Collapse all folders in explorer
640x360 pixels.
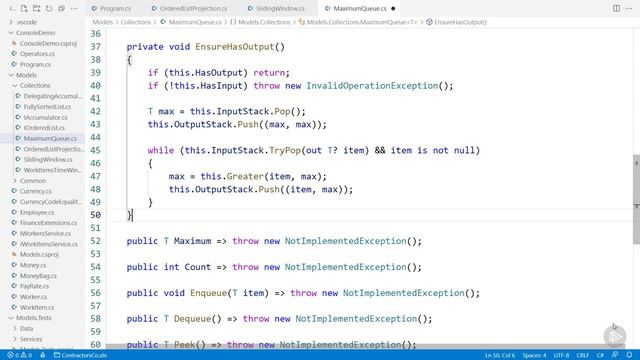61,8
